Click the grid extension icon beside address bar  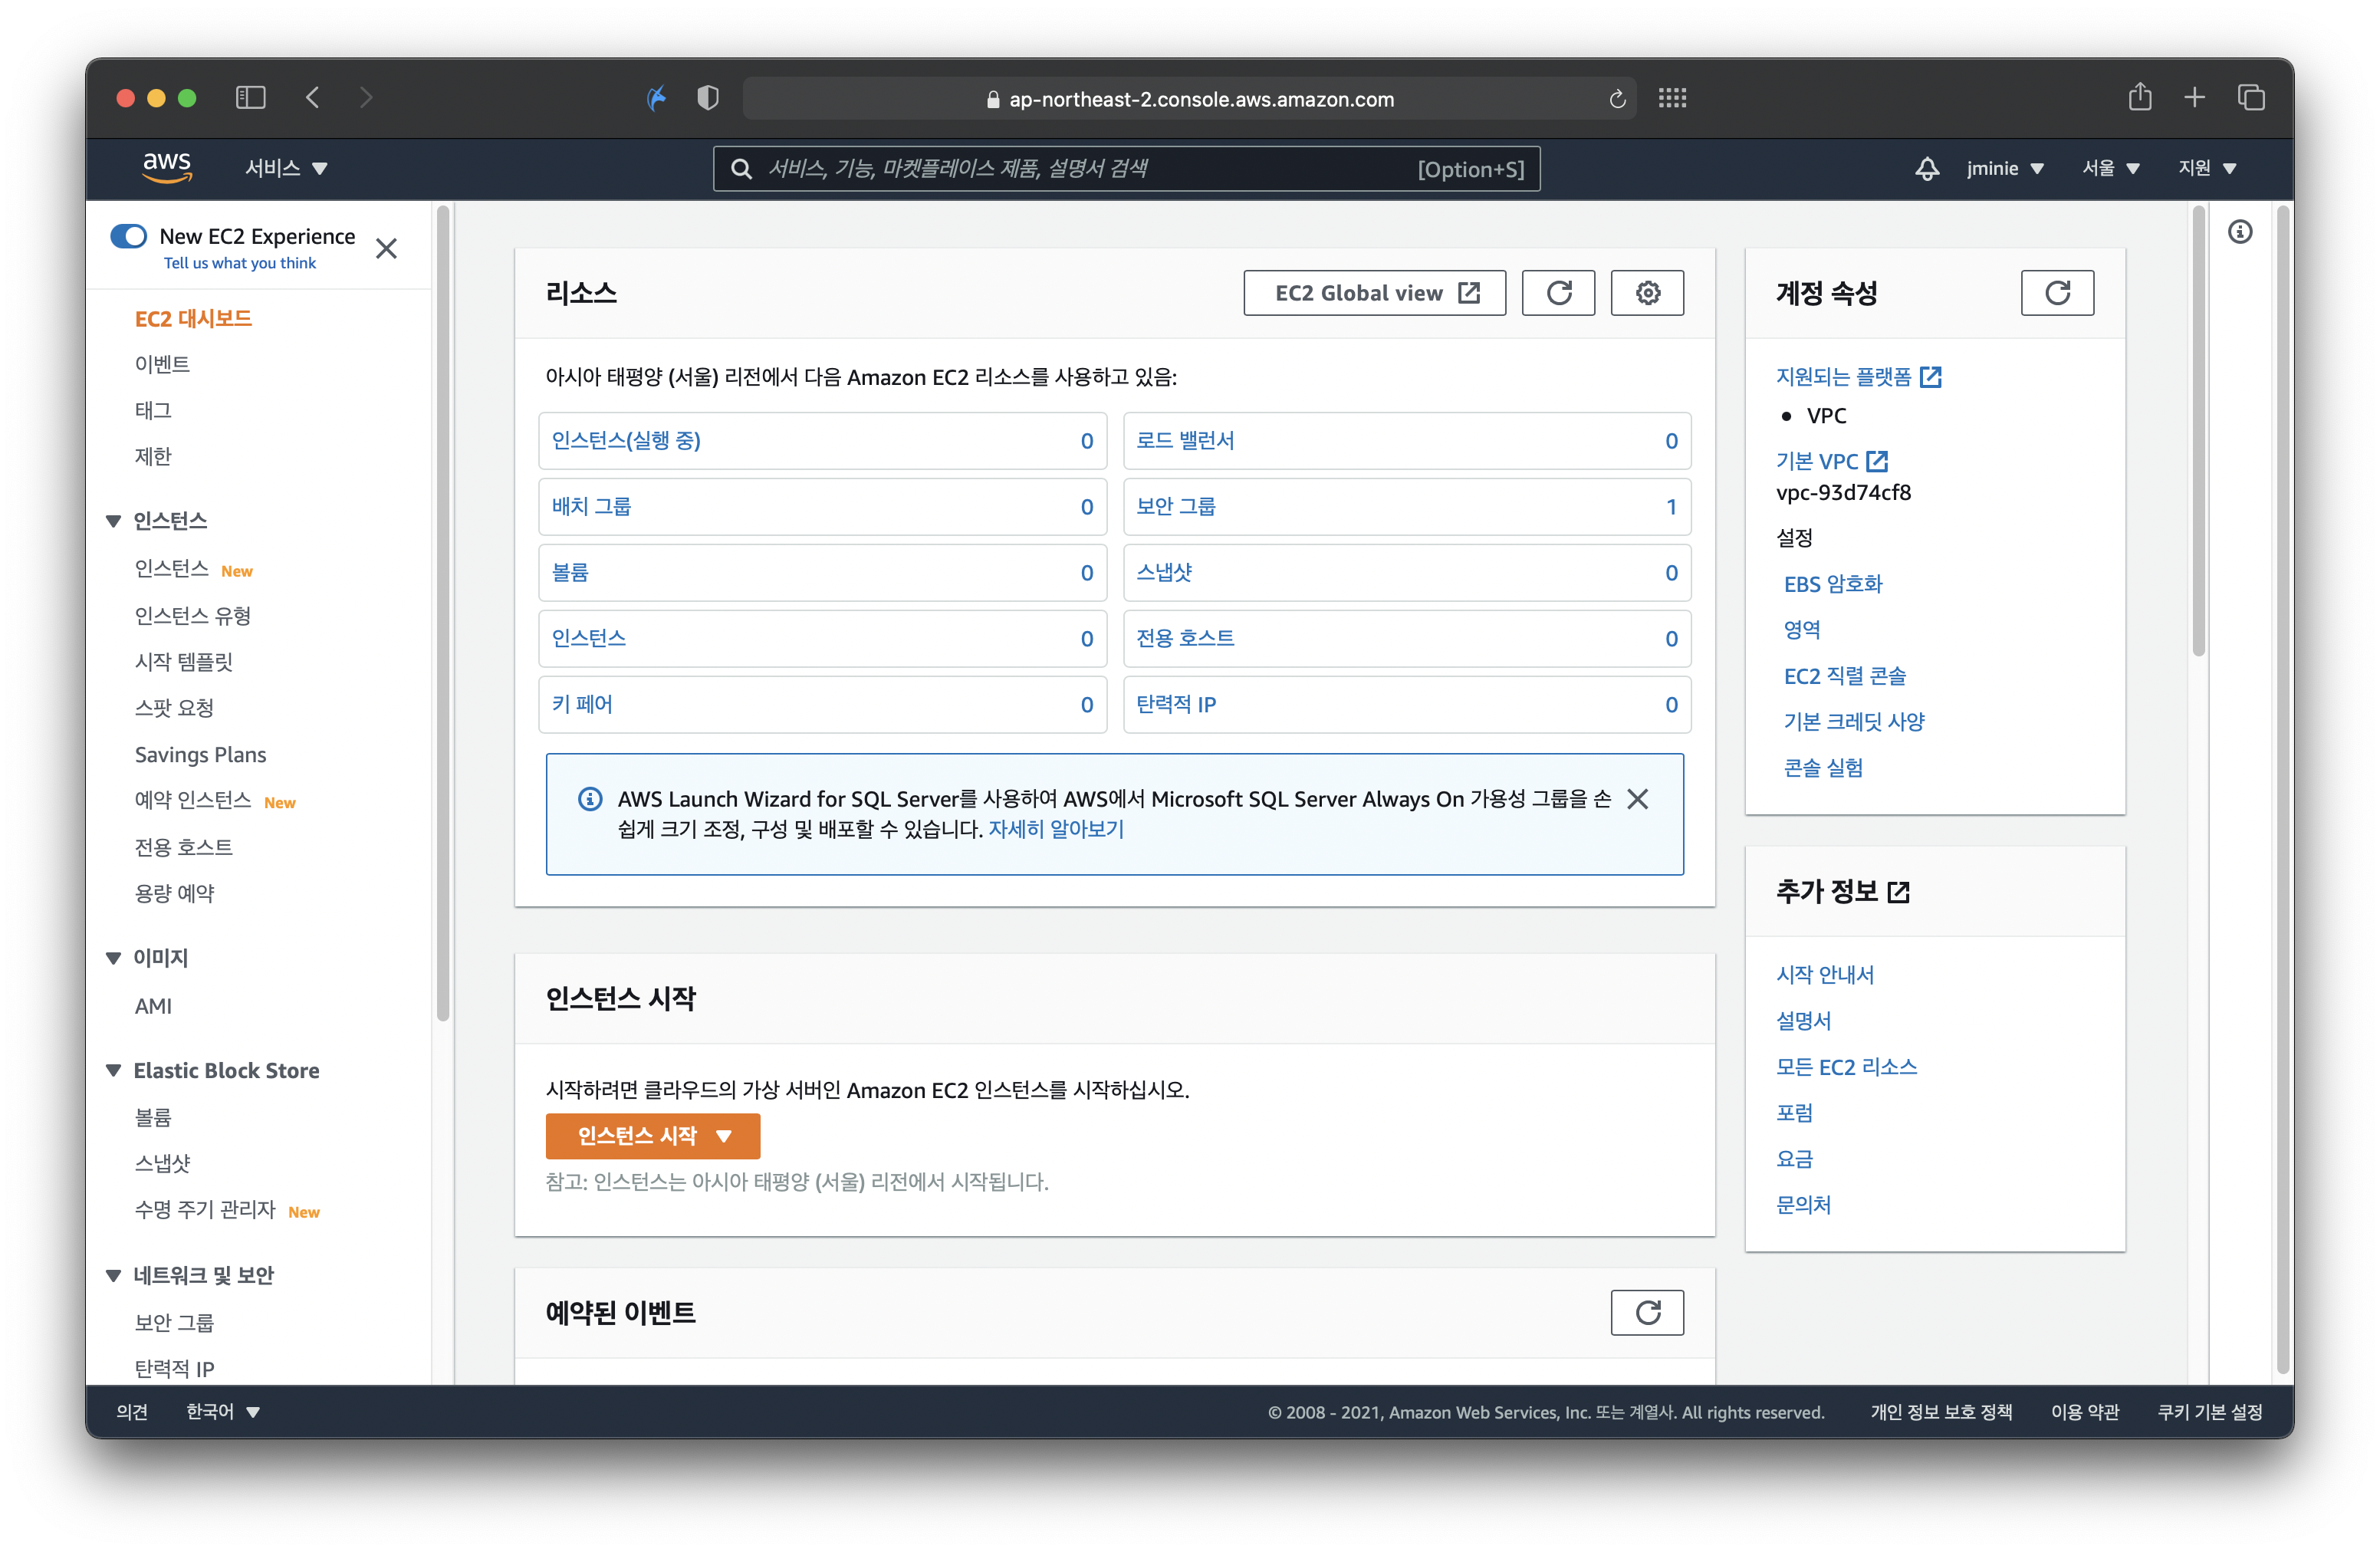[1672, 98]
